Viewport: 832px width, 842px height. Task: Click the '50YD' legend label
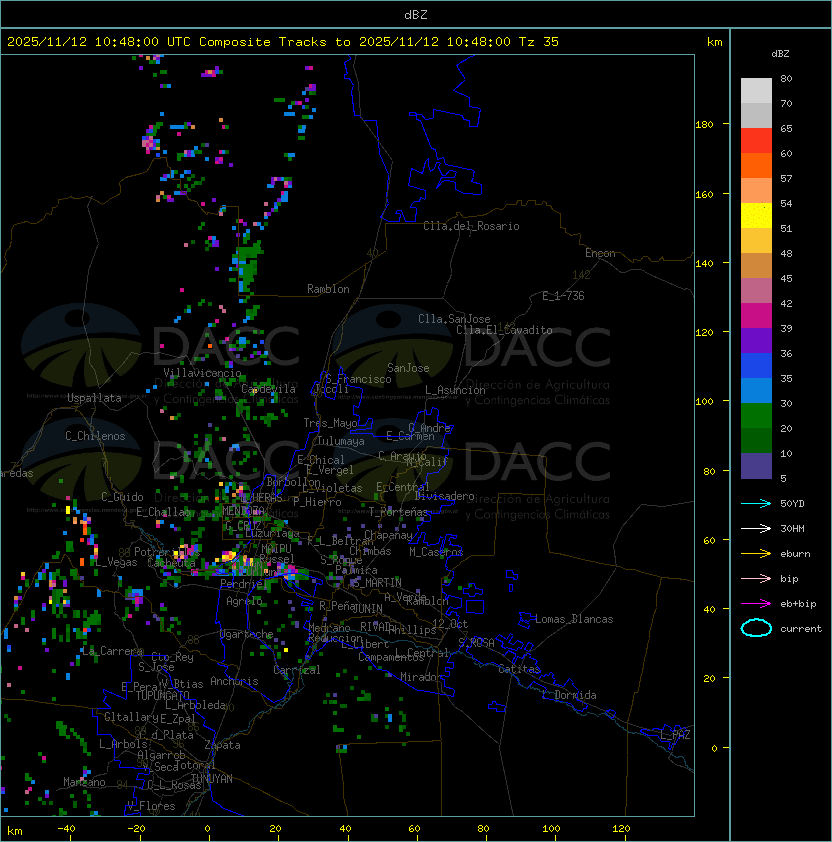[x=792, y=503]
